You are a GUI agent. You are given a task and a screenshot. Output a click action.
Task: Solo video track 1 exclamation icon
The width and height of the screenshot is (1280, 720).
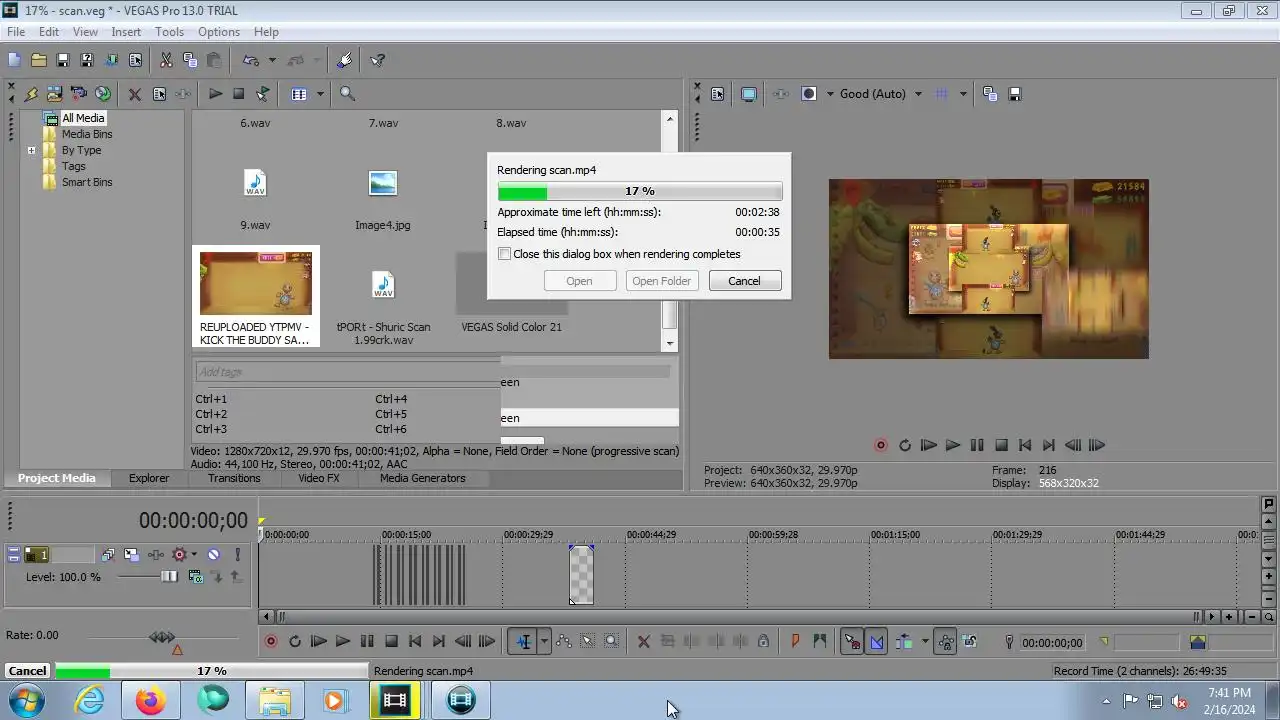pos(238,555)
